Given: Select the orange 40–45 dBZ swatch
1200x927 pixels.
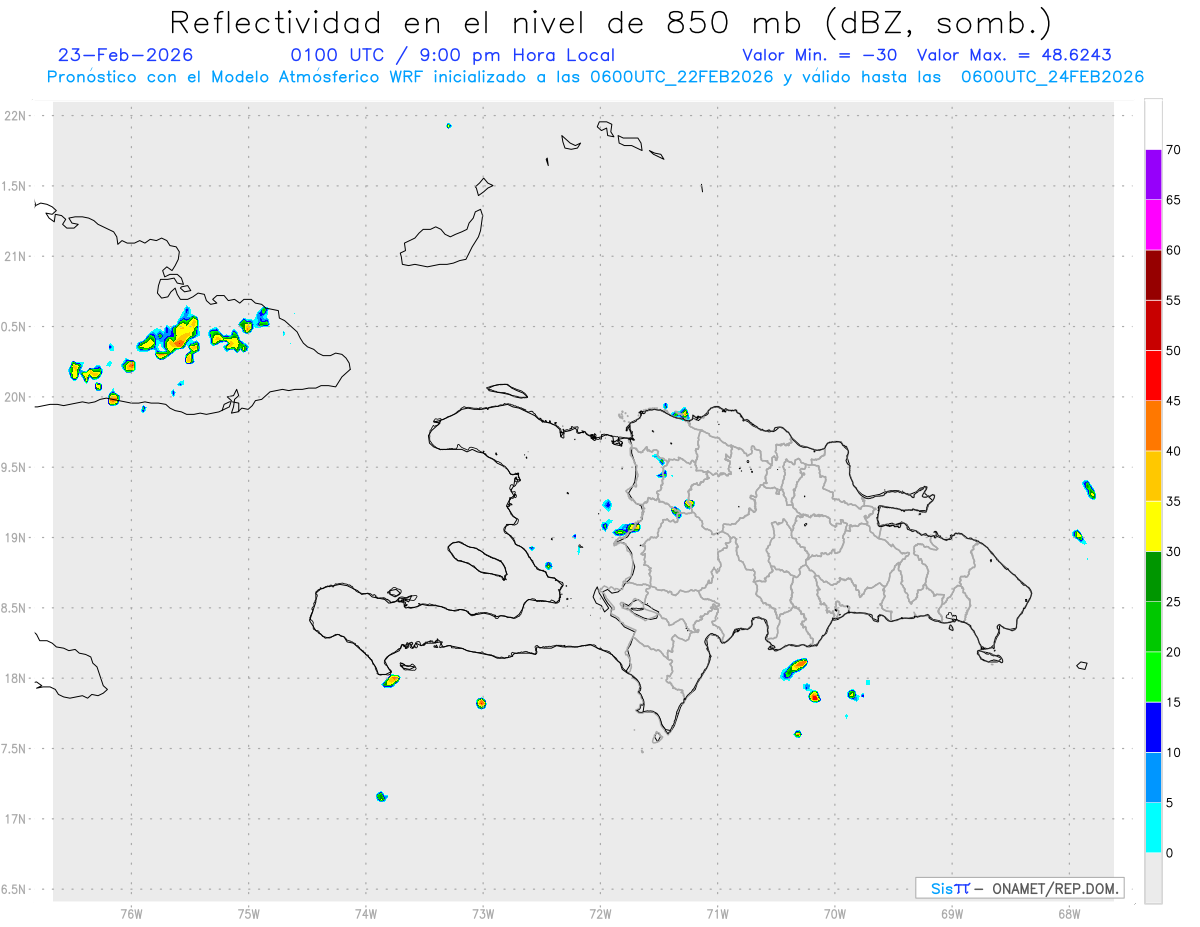Looking at the screenshot, I should click(1153, 426).
